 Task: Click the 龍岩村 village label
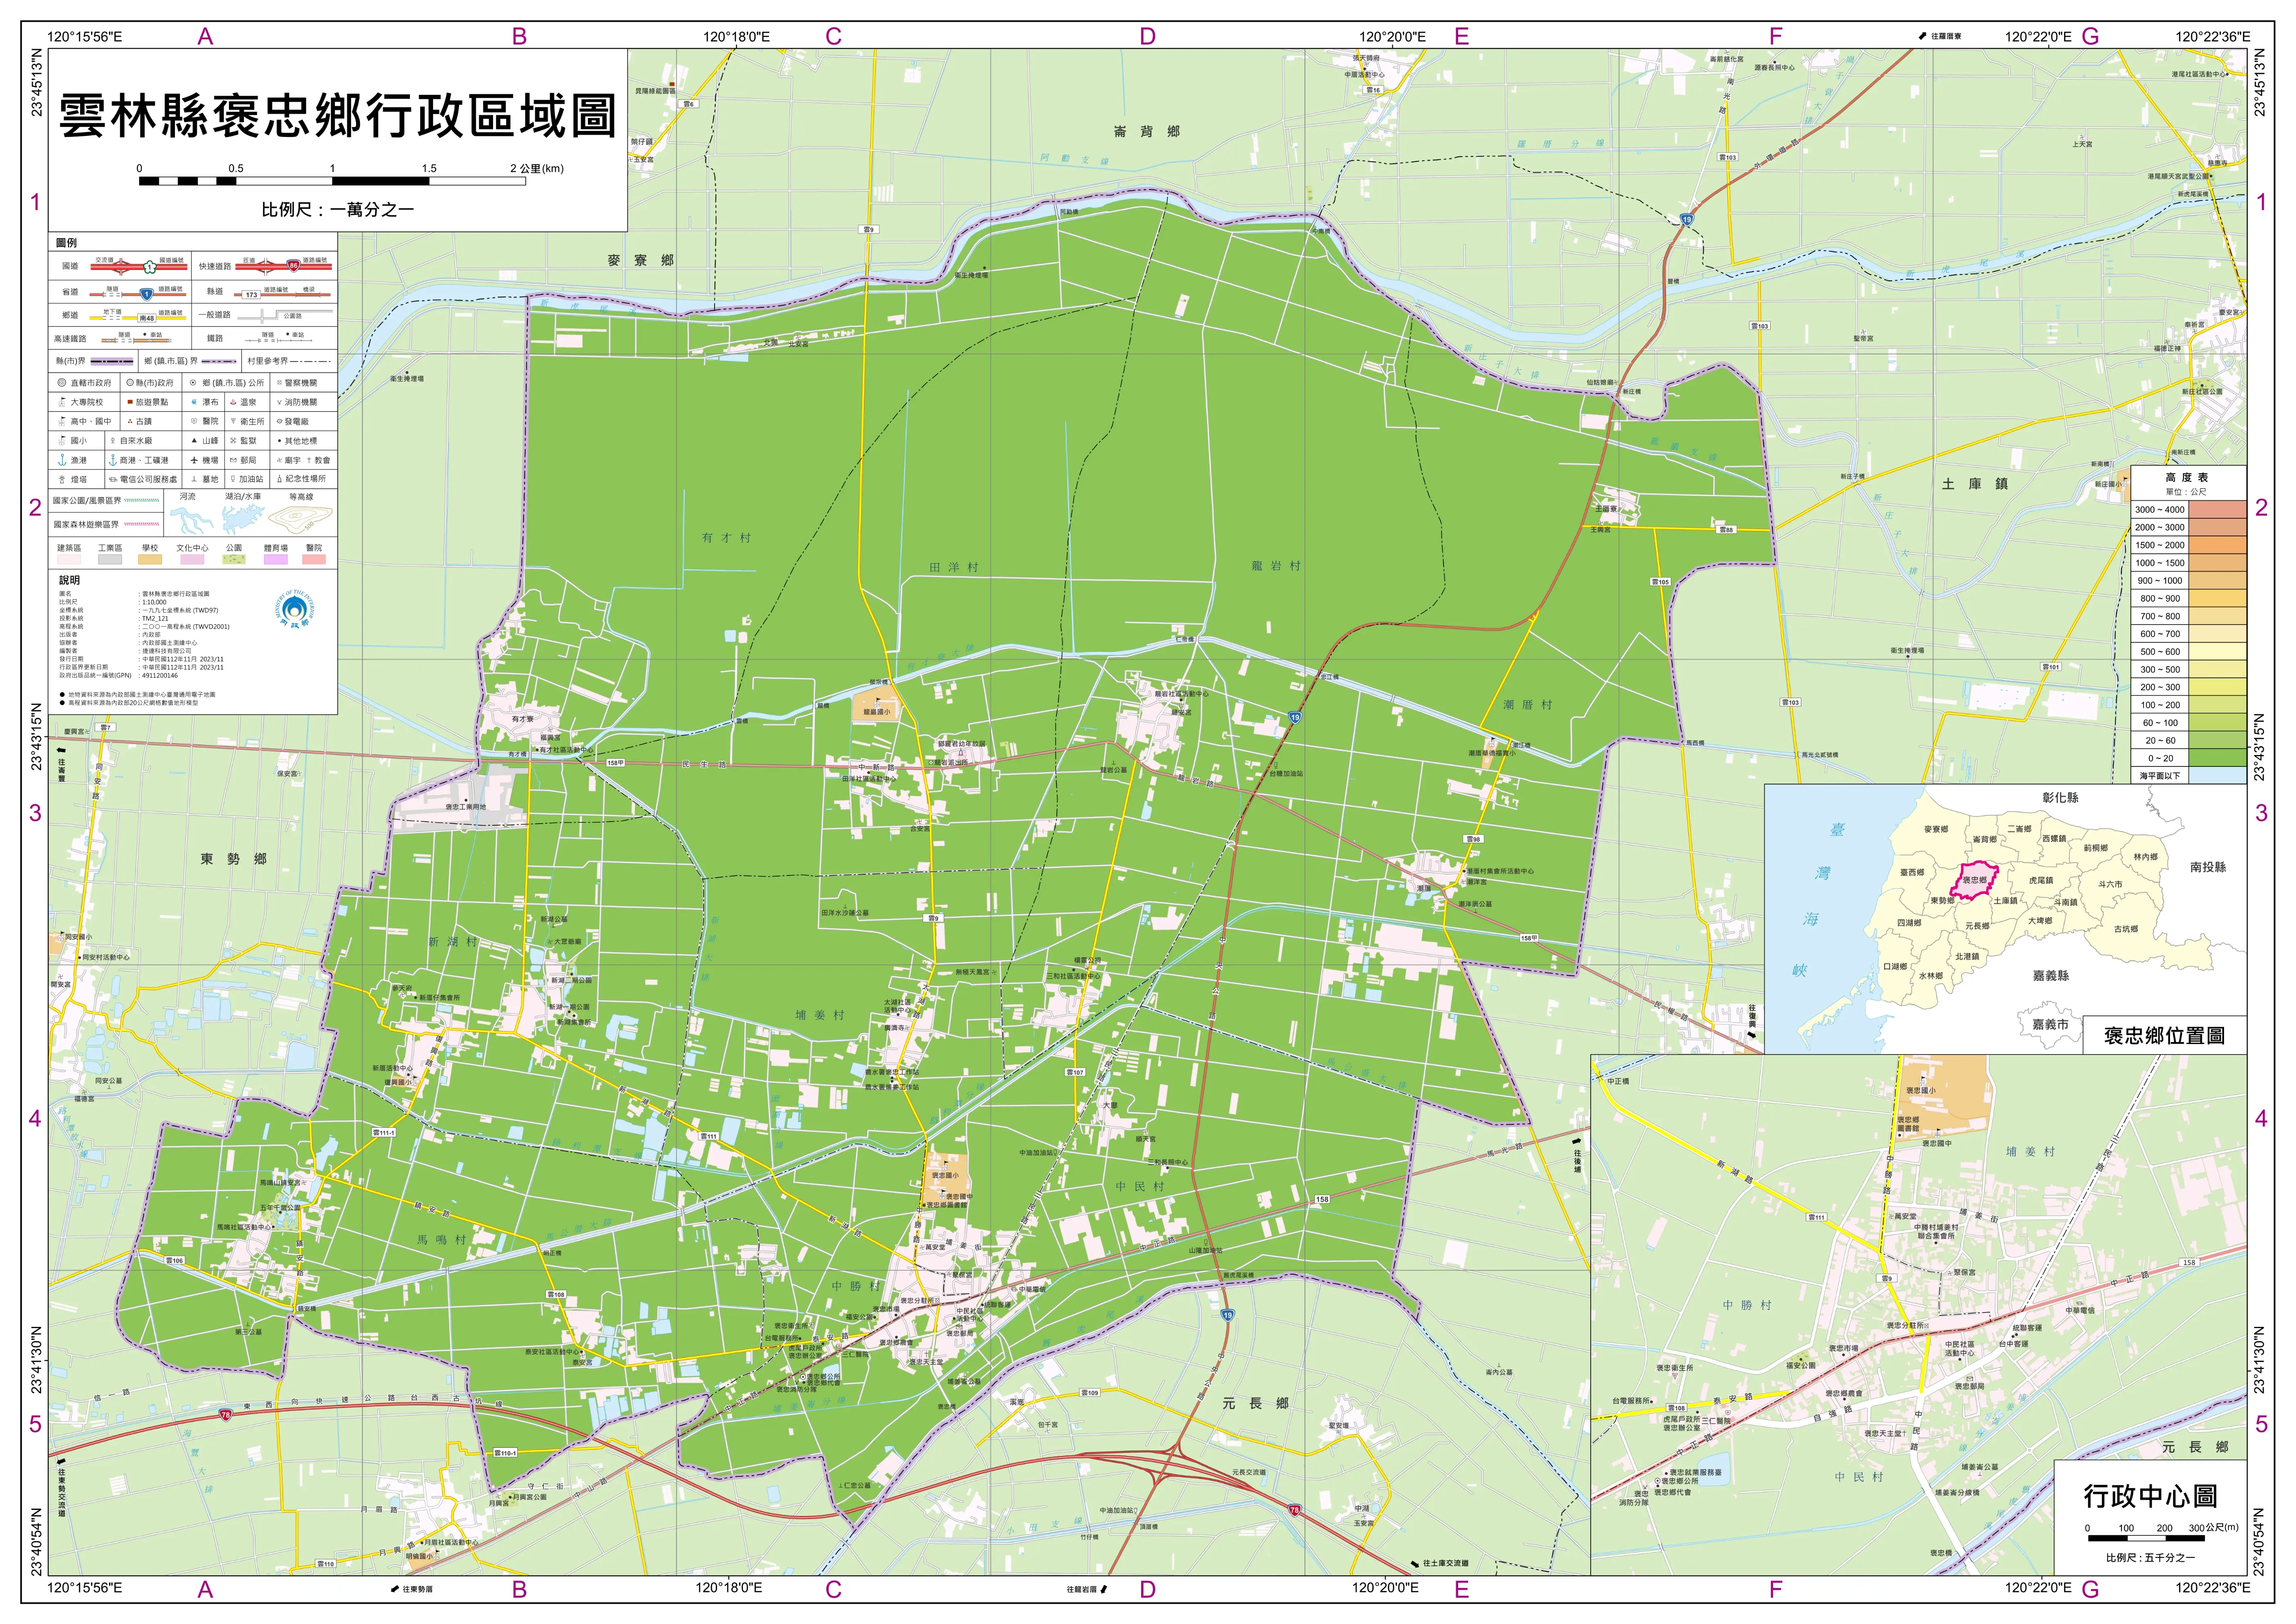pos(1276,566)
